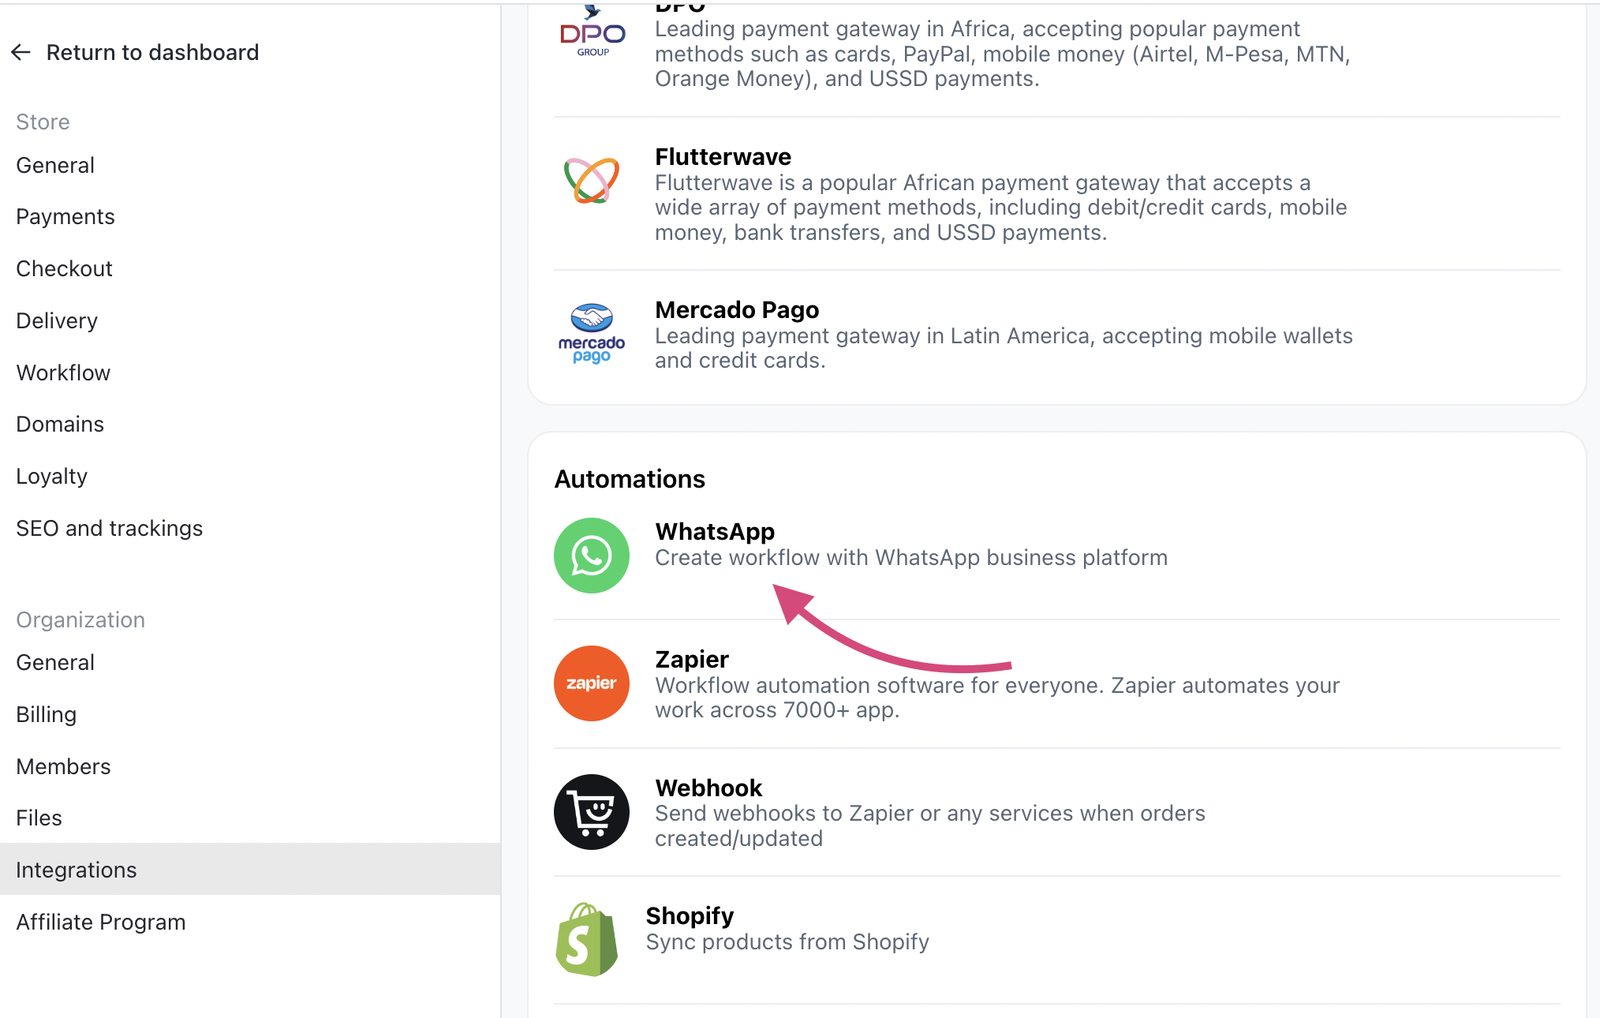Screen dimensions: 1600x1018
Task: Click the Flutterwave logo icon
Action: [591, 180]
